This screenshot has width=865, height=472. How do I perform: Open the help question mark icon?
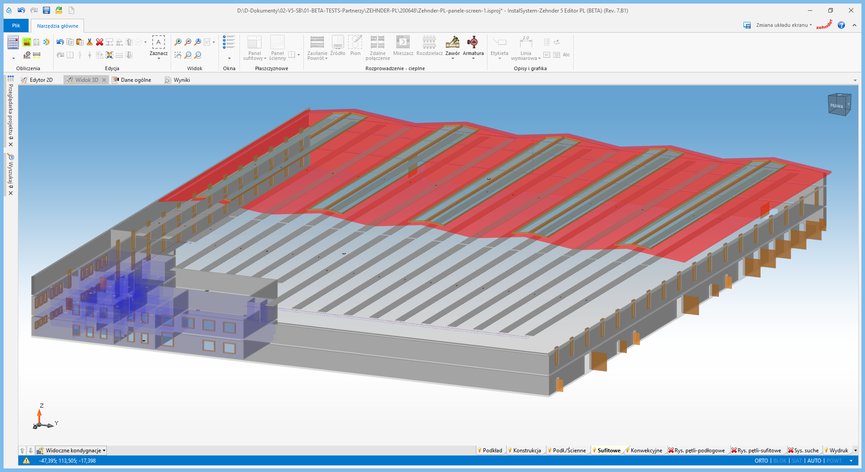click(x=841, y=24)
